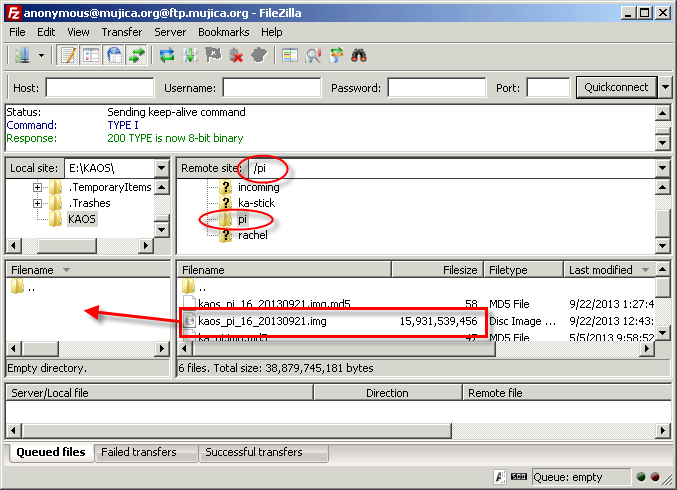
Task: Select the incoming remote folder
Action: click(x=259, y=187)
